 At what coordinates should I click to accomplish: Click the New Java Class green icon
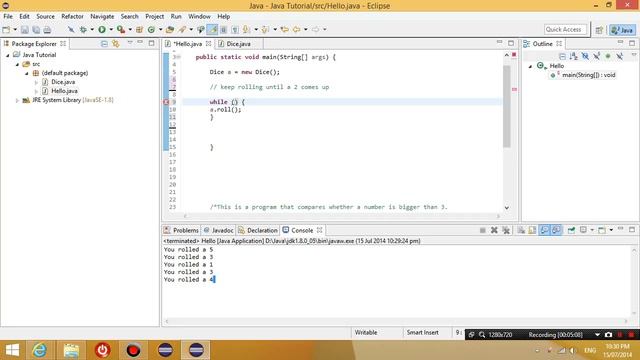[151, 29]
